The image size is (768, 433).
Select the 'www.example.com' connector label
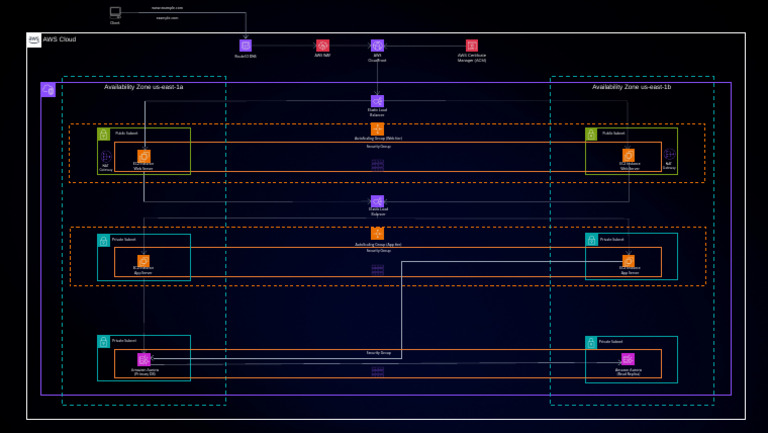tap(167, 8)
